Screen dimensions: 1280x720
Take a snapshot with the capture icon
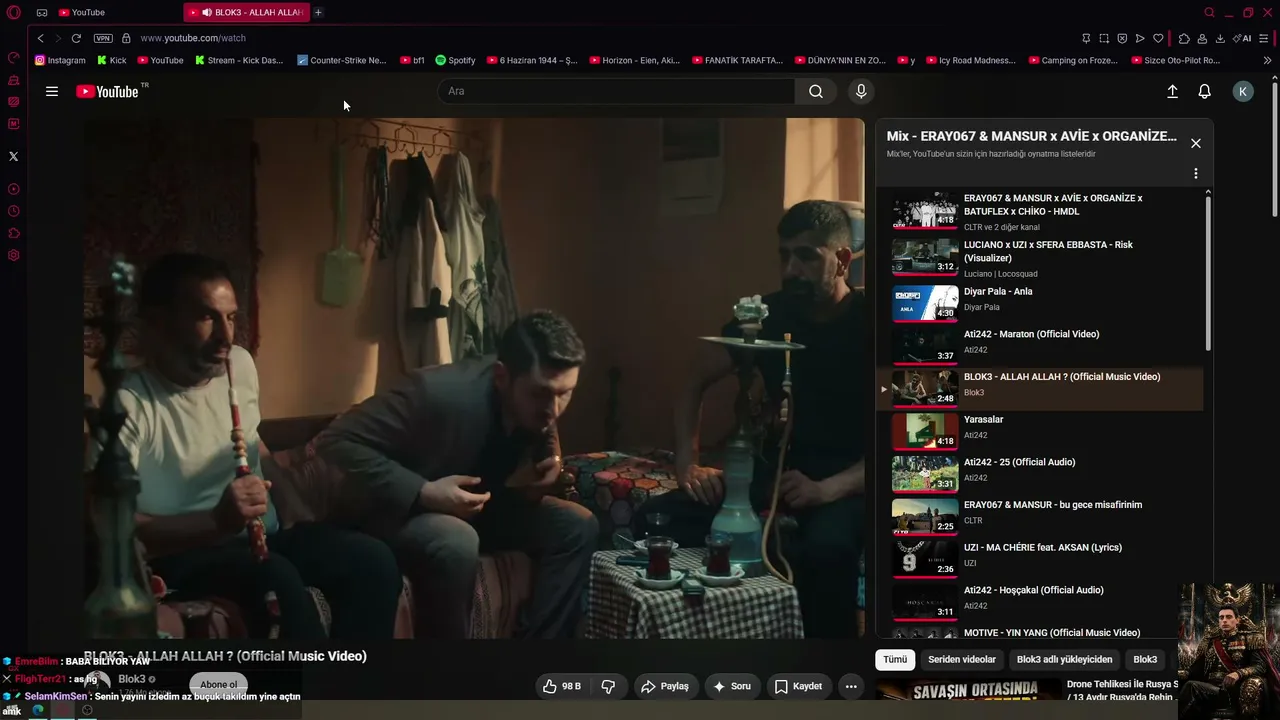click(1104, 38)
